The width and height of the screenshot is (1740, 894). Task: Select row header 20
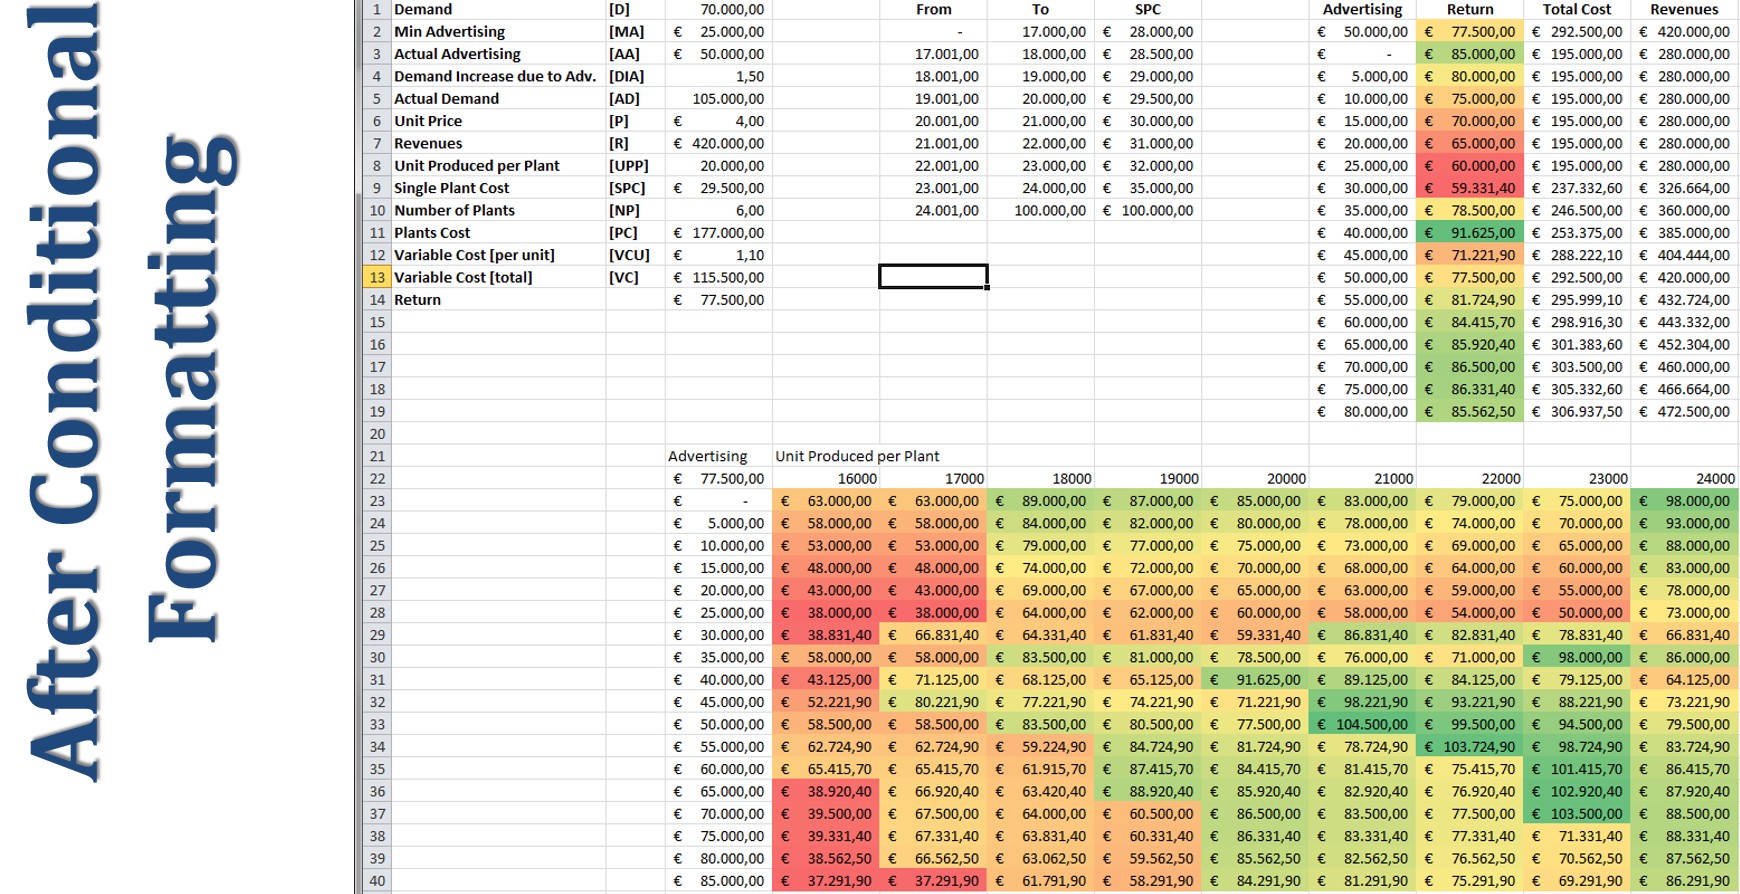click(x=377, y=433)
